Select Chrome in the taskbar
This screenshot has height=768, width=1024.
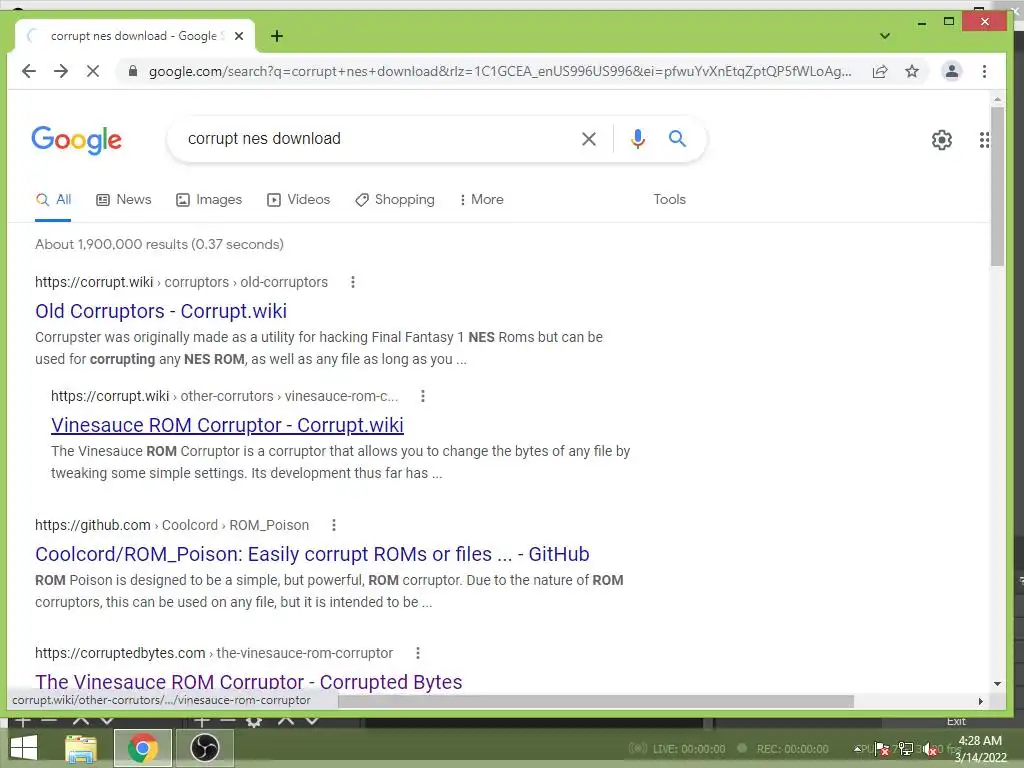pos(142,748)
